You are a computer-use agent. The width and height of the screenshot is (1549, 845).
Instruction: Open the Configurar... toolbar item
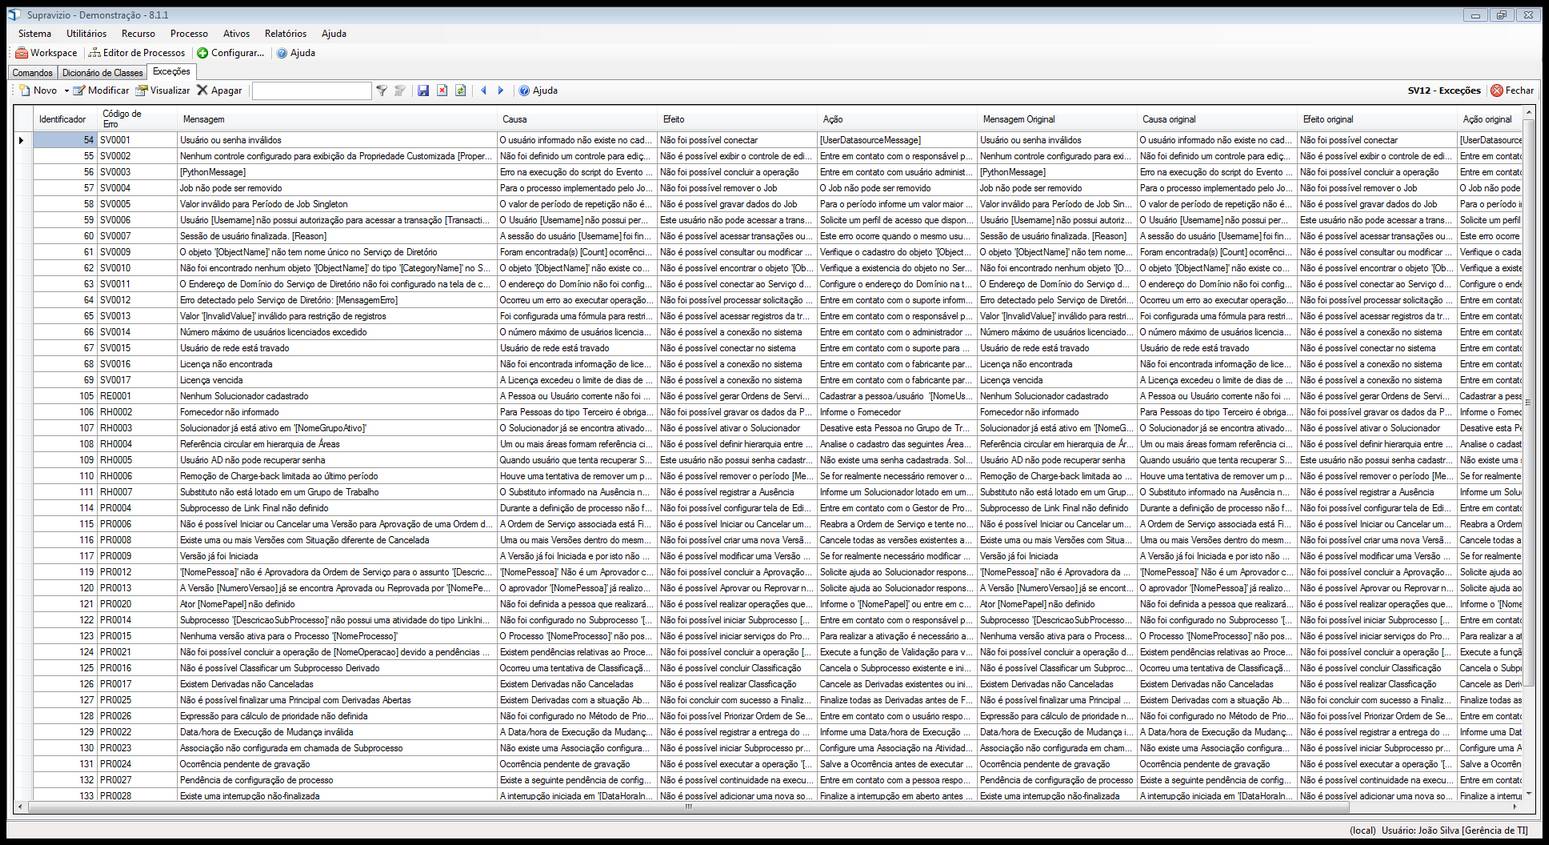pyautogui.click(x=230, y=53)
